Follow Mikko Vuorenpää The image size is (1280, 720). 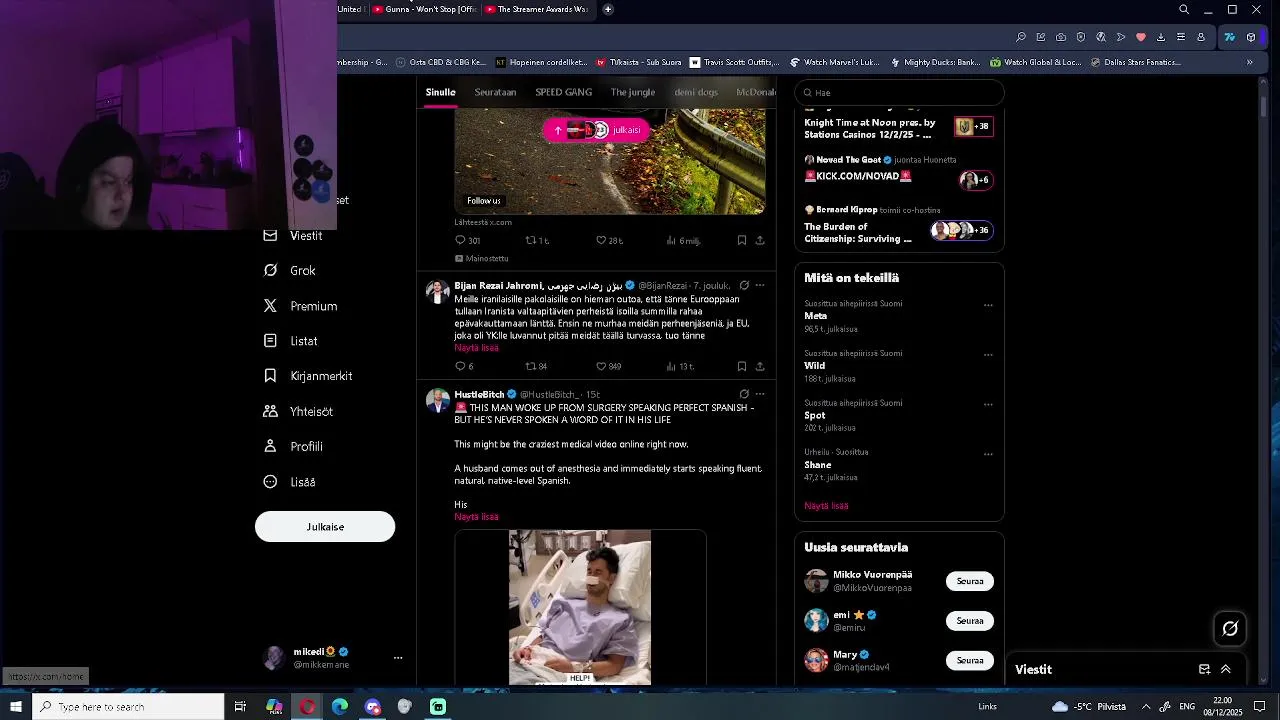970,581
